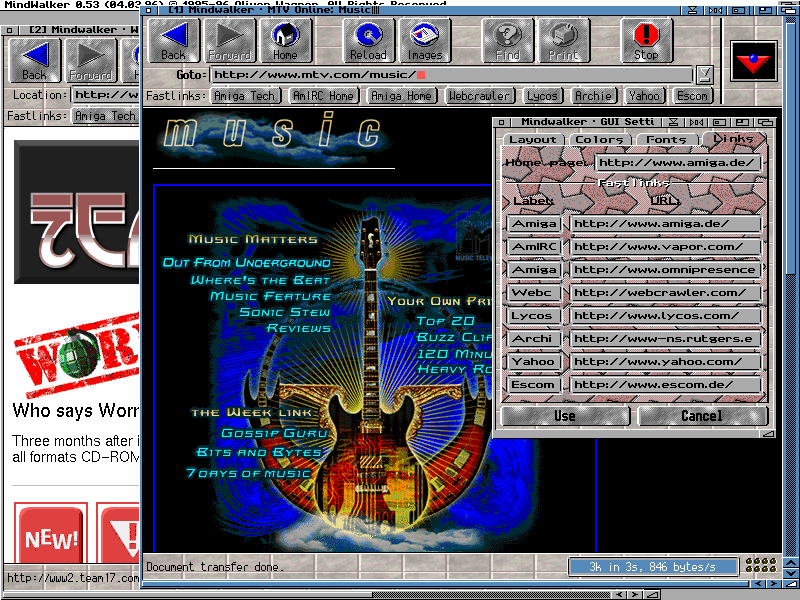
Task: Edit the Webc fastlink label field
Action: click(534, 293)
